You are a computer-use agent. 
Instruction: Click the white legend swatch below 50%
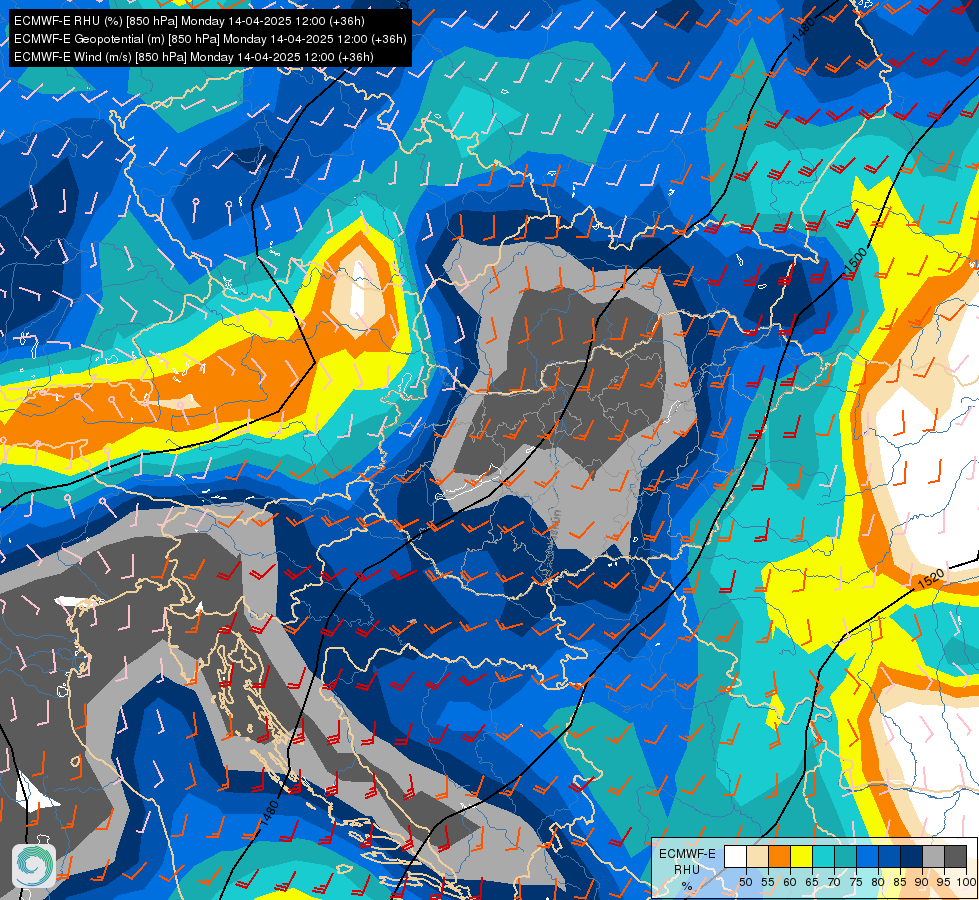(735, 856)
